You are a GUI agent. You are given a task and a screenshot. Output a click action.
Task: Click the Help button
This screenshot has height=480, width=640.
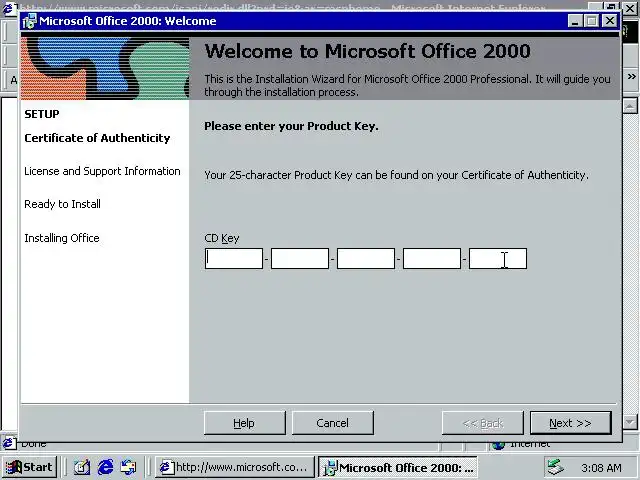(x=244, y=423)
